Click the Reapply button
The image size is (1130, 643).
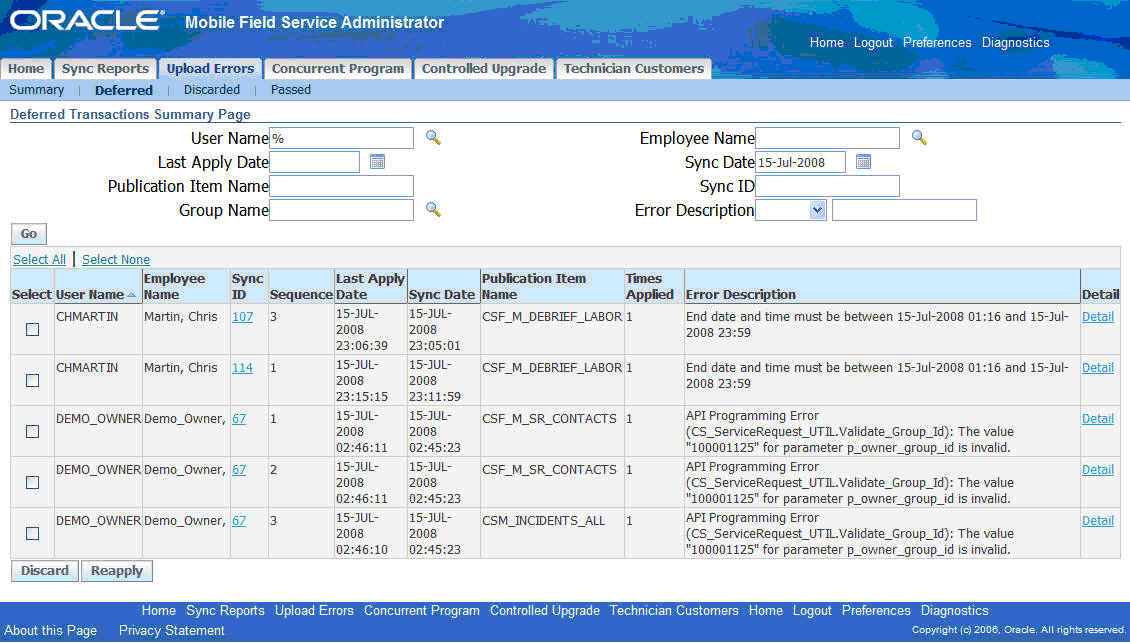point(117,570)
